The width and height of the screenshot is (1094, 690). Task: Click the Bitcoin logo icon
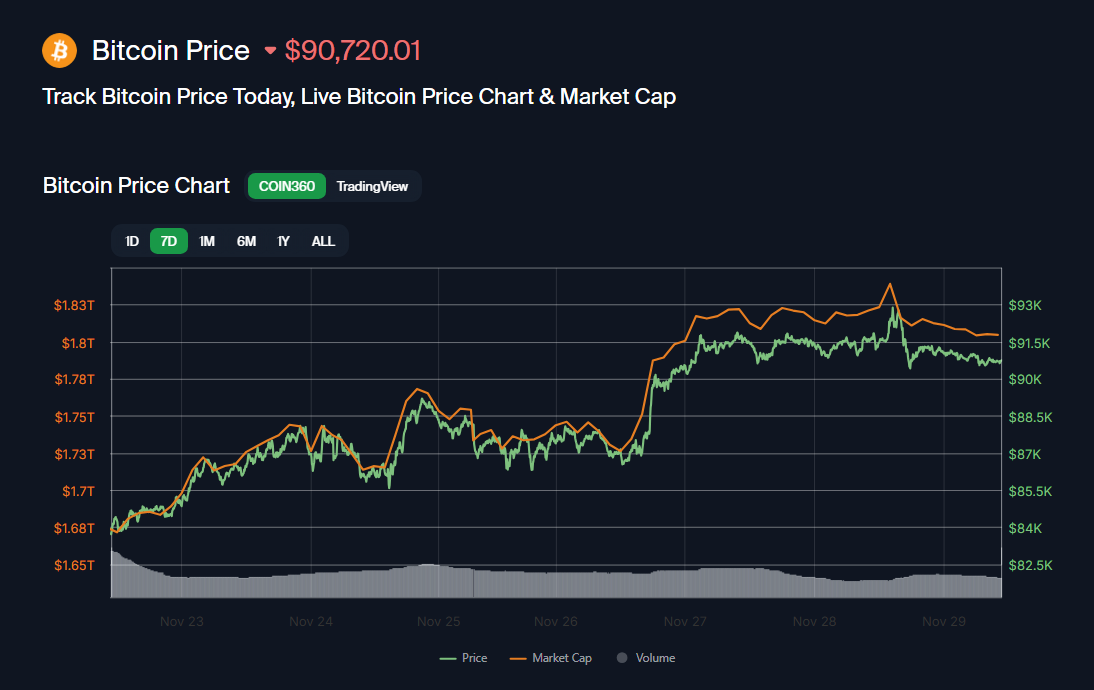point(58,50)
